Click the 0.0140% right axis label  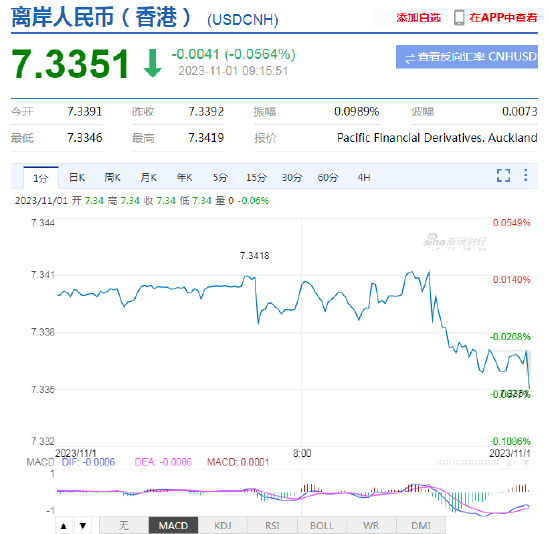click(x=511, y=280)
